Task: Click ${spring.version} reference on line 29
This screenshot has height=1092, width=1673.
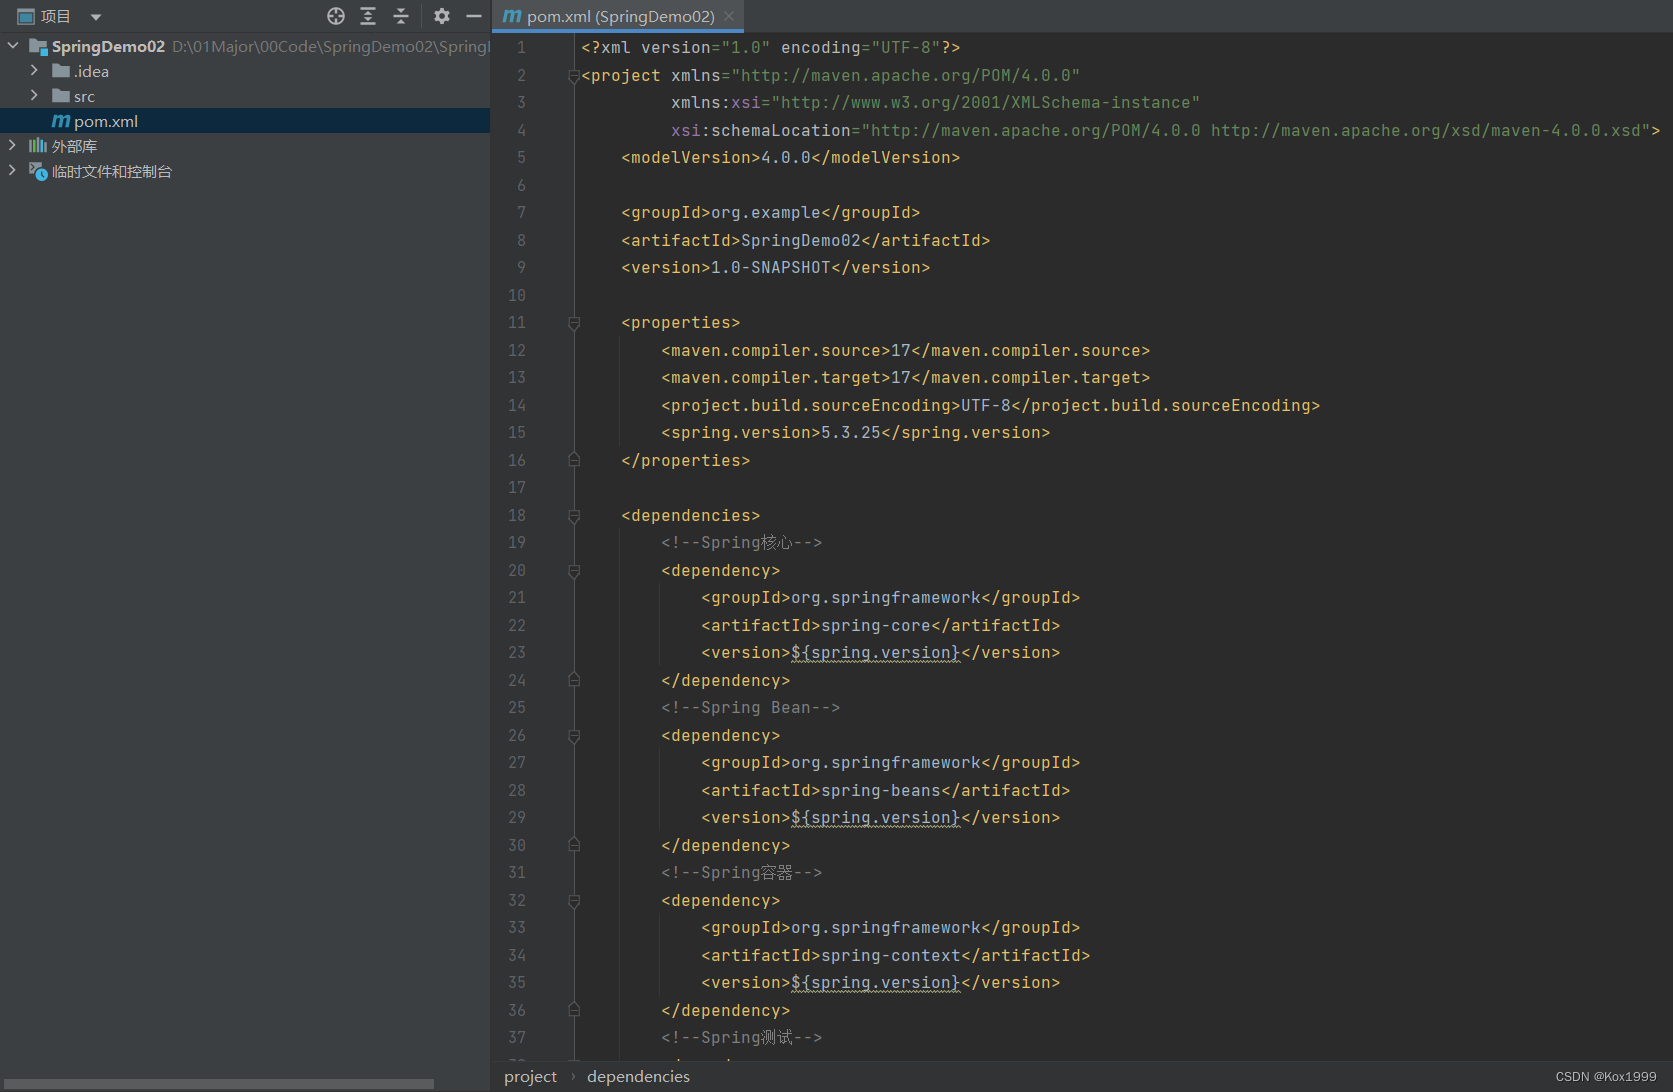Action: [875, 818]
